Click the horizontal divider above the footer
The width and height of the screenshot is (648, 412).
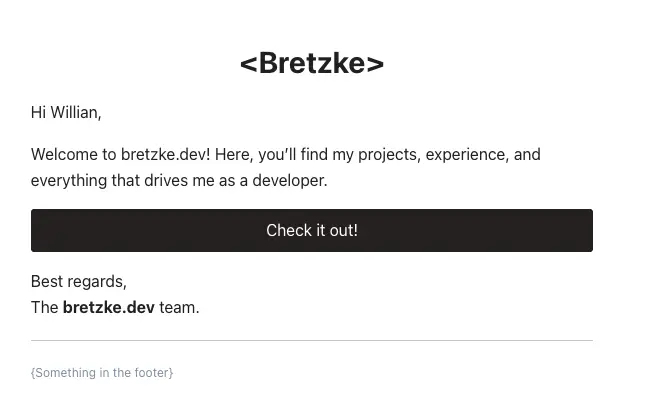click(312, 341)
